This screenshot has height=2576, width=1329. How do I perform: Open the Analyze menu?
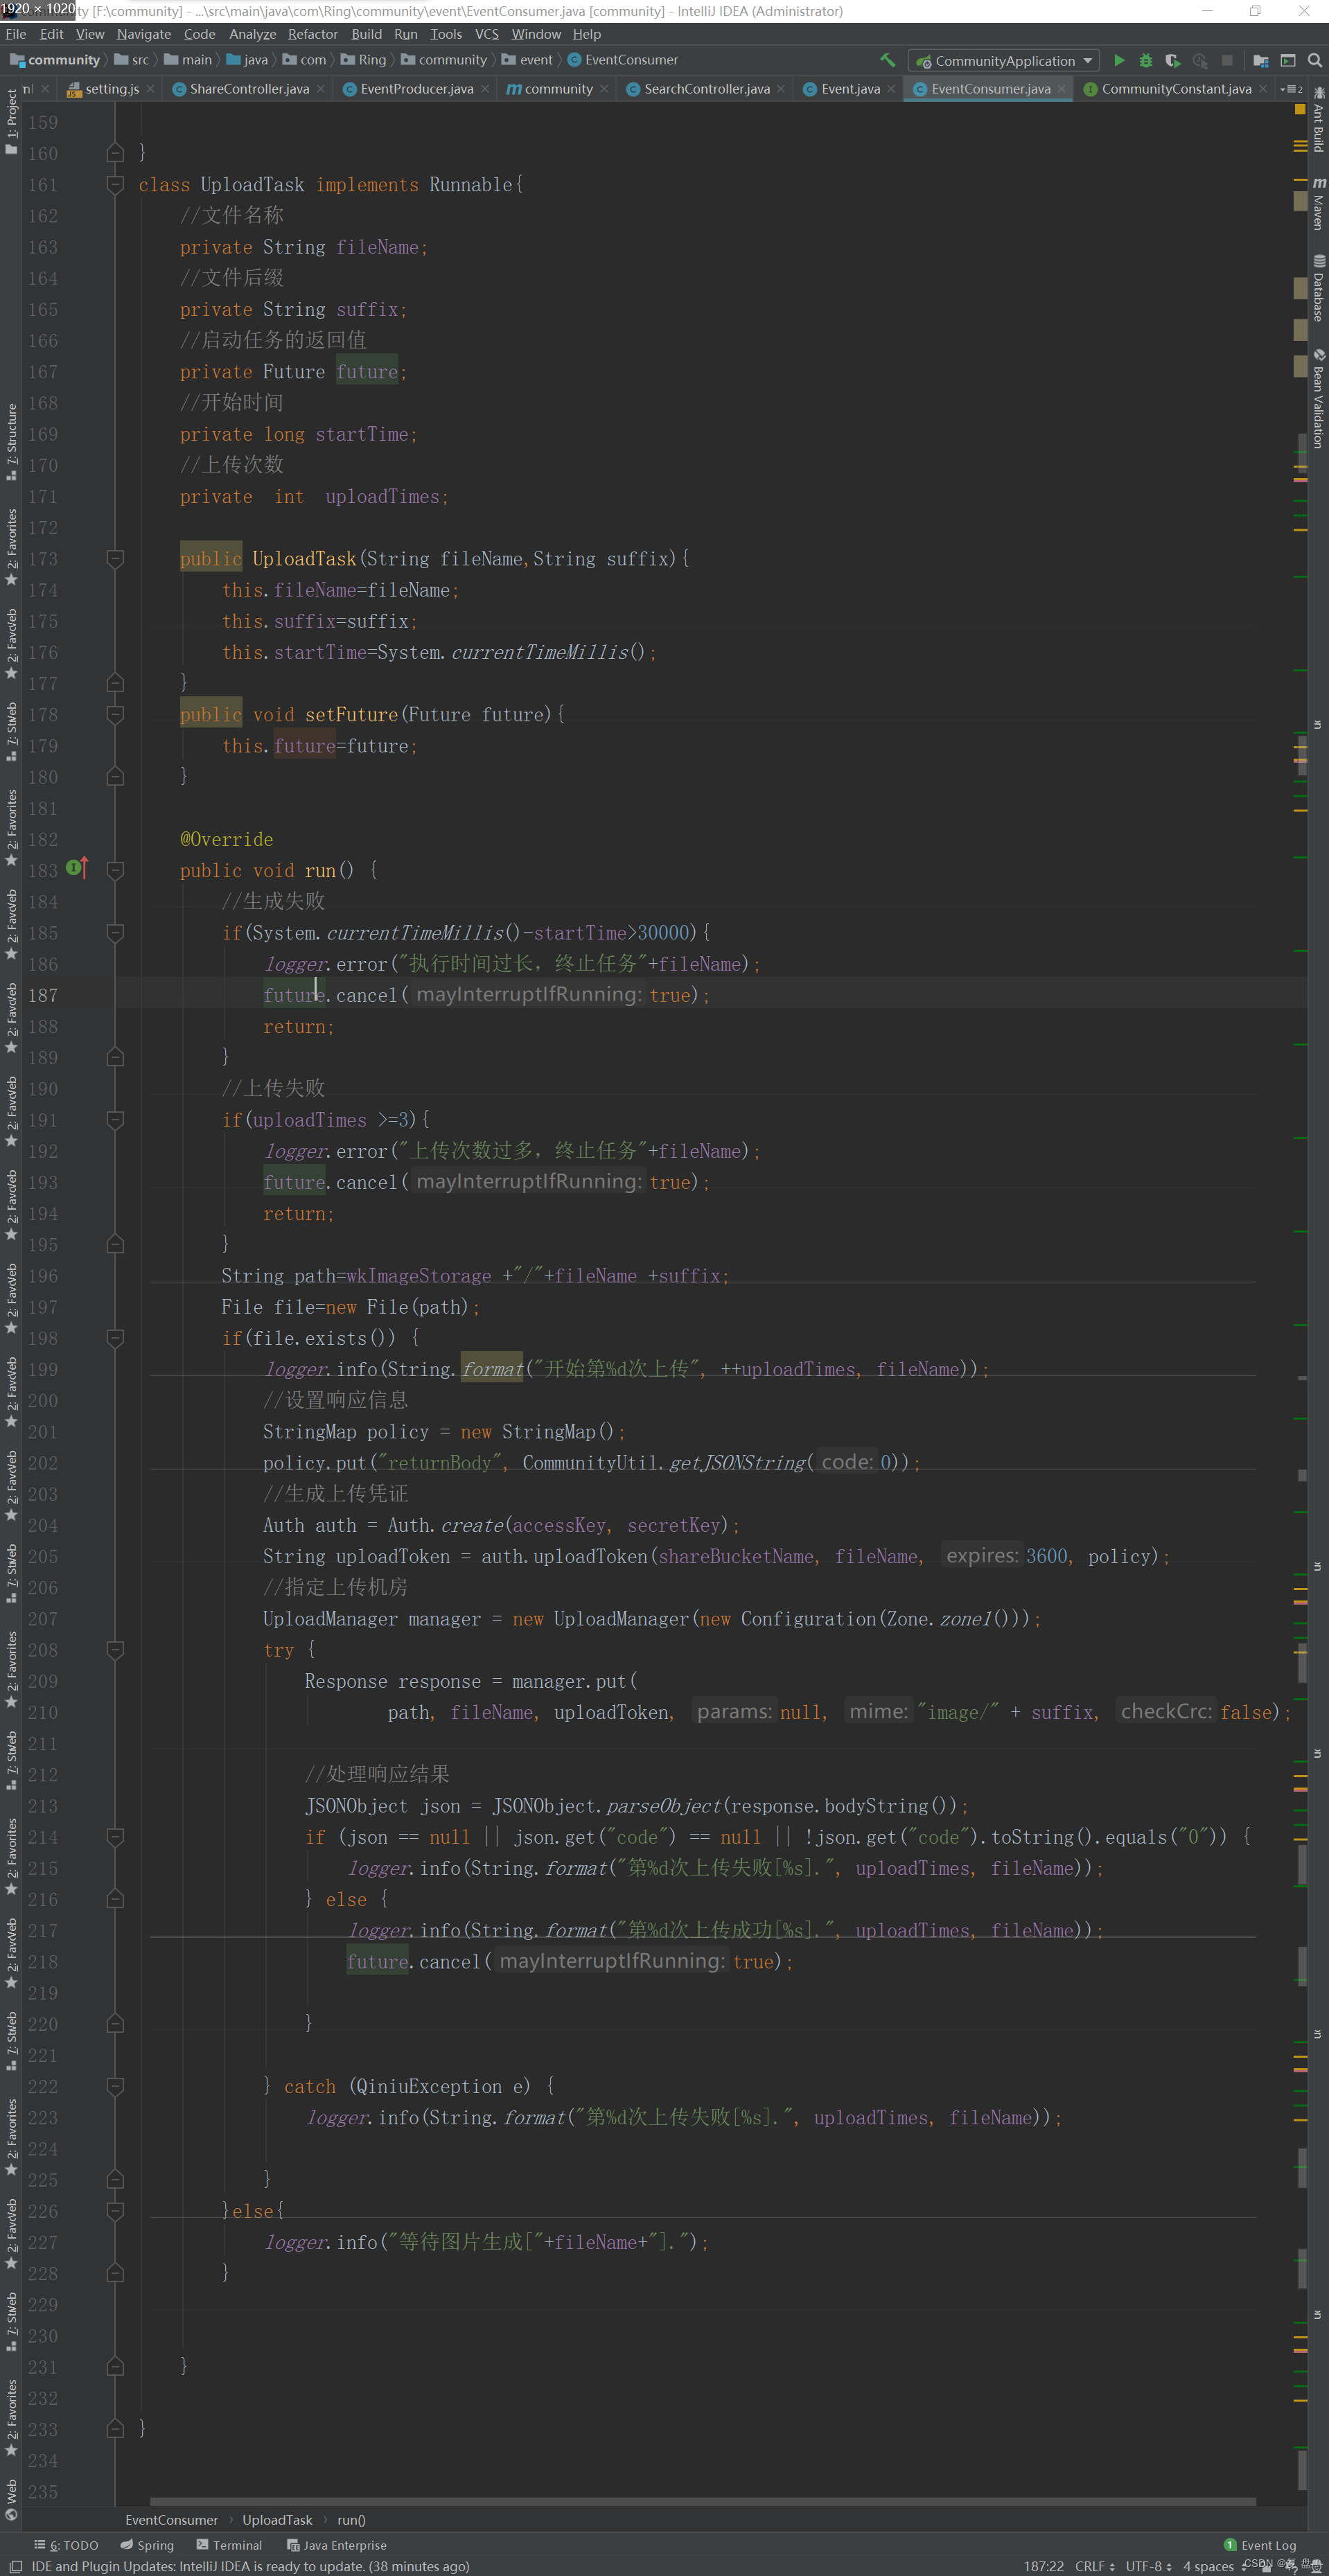pyautogui.click(x=252, y=34)
